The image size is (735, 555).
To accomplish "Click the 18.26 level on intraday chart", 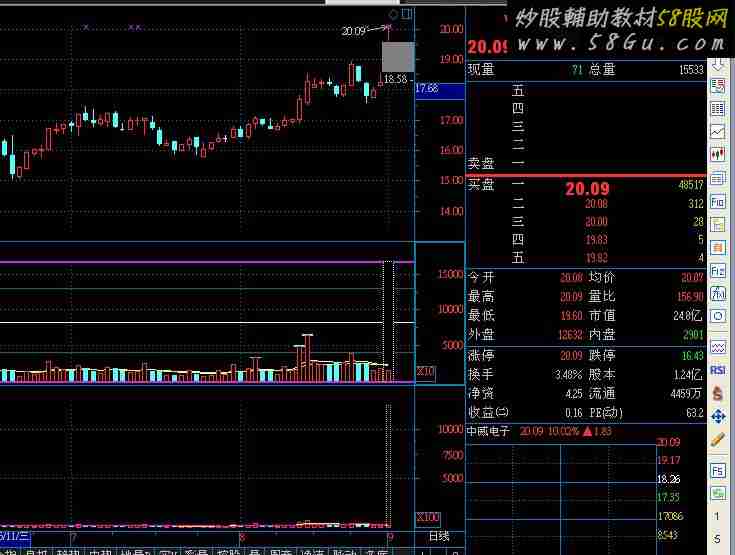I will point(668,479).
